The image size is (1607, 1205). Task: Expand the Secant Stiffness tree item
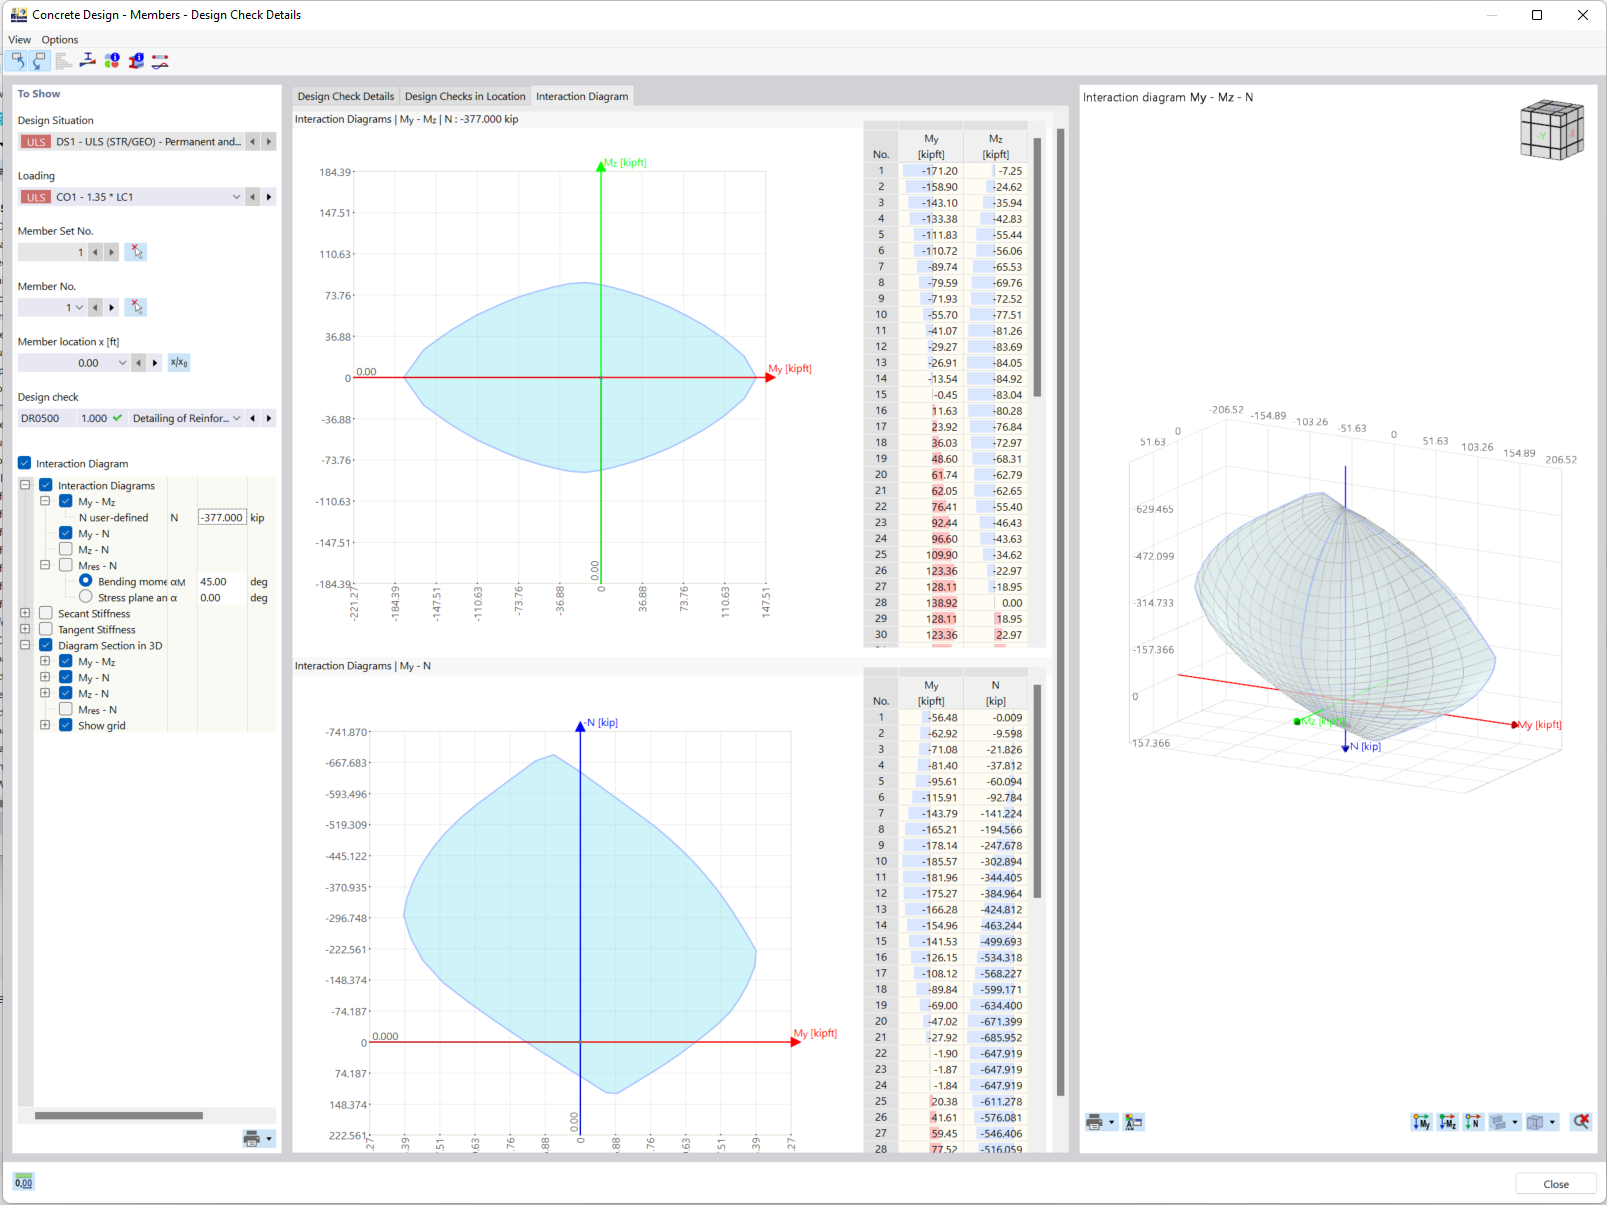coord(24,613)
